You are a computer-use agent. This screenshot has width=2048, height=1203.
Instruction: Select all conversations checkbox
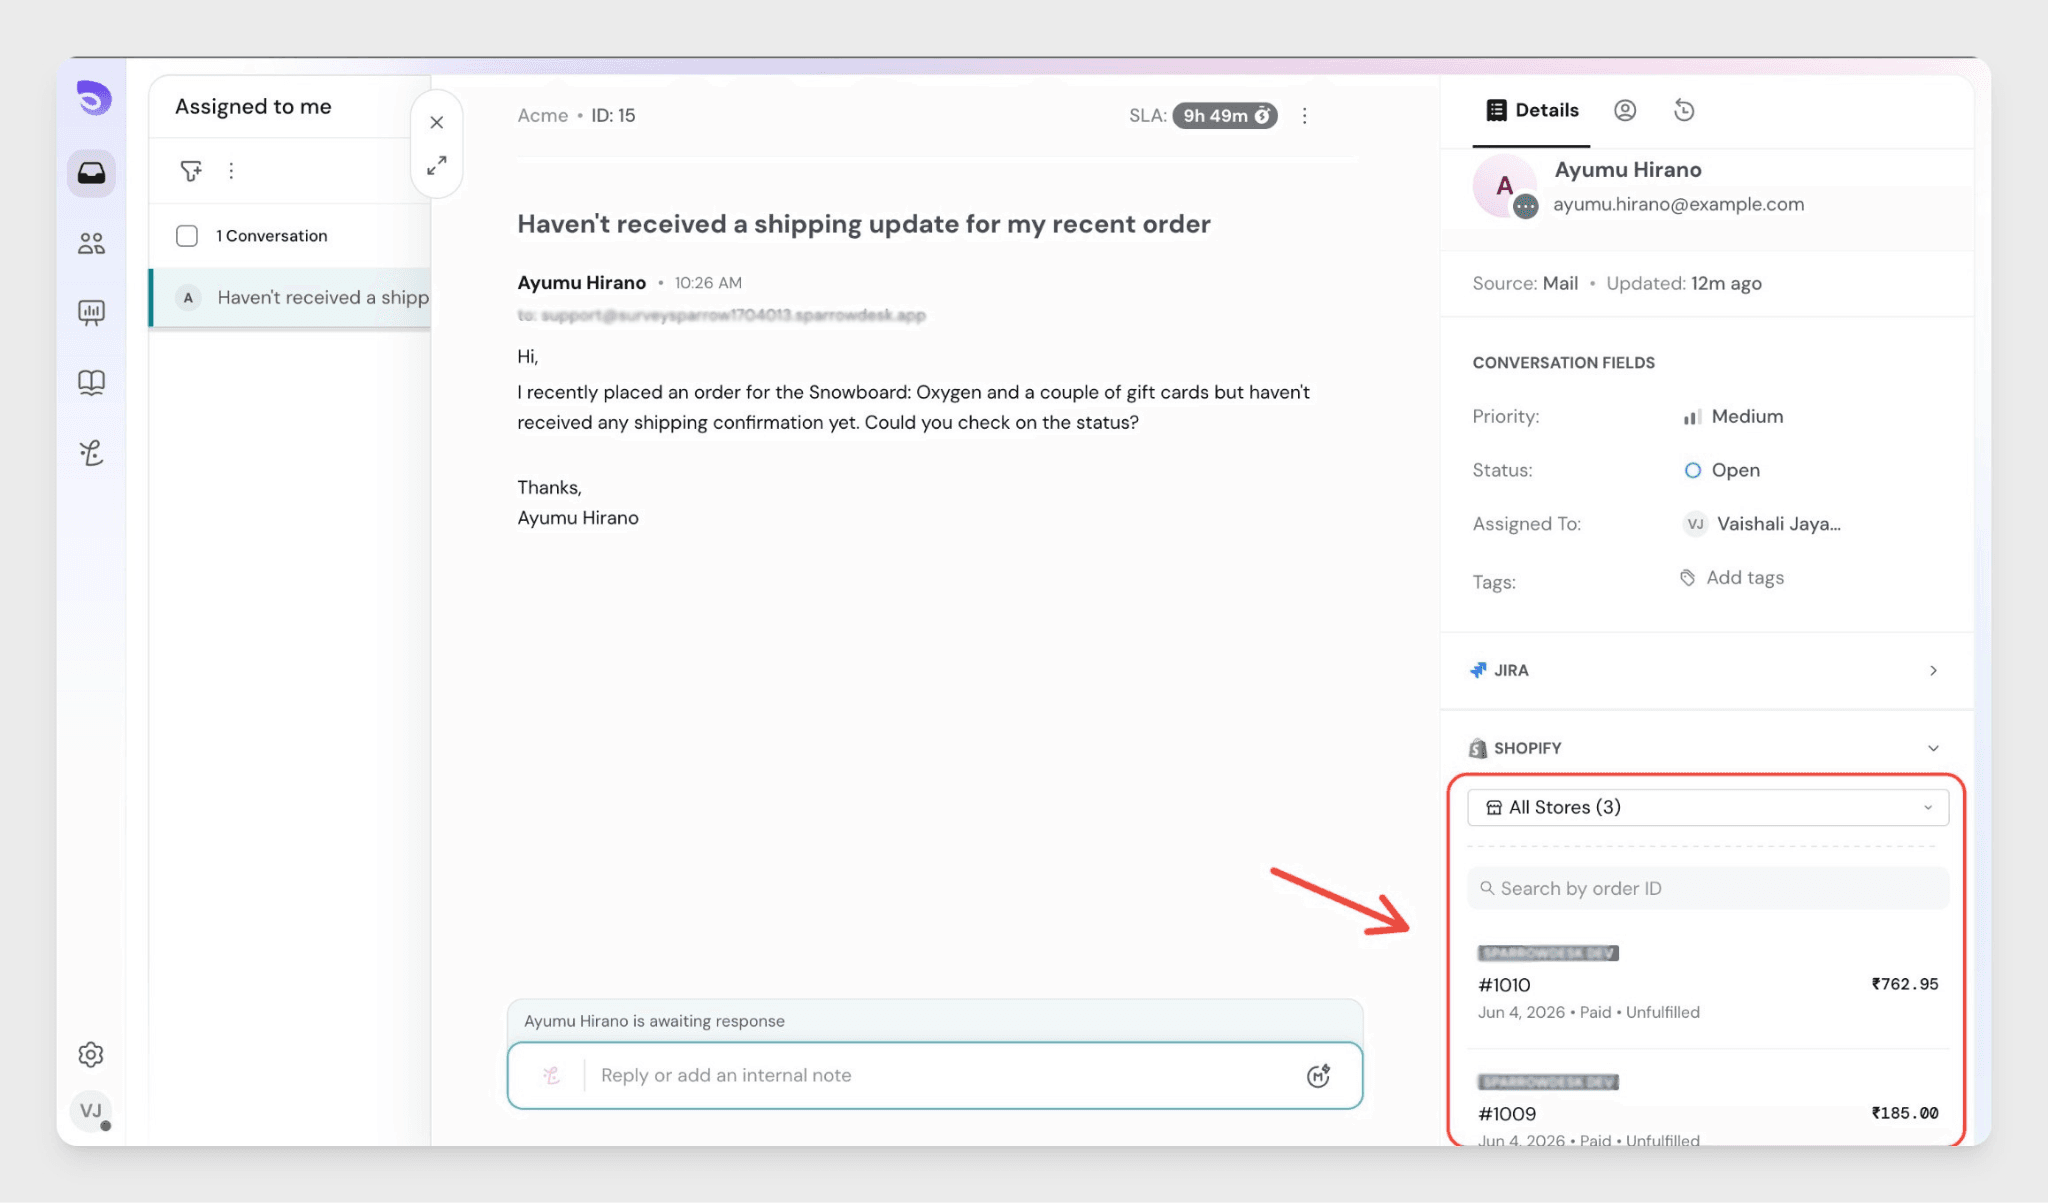coord(187,236)
